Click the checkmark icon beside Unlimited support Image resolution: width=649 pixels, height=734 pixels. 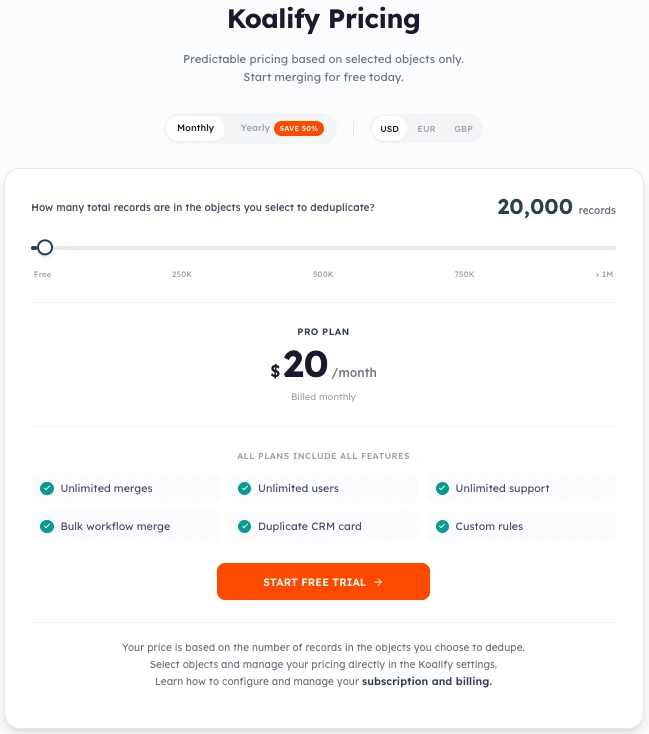coord(441,488)
